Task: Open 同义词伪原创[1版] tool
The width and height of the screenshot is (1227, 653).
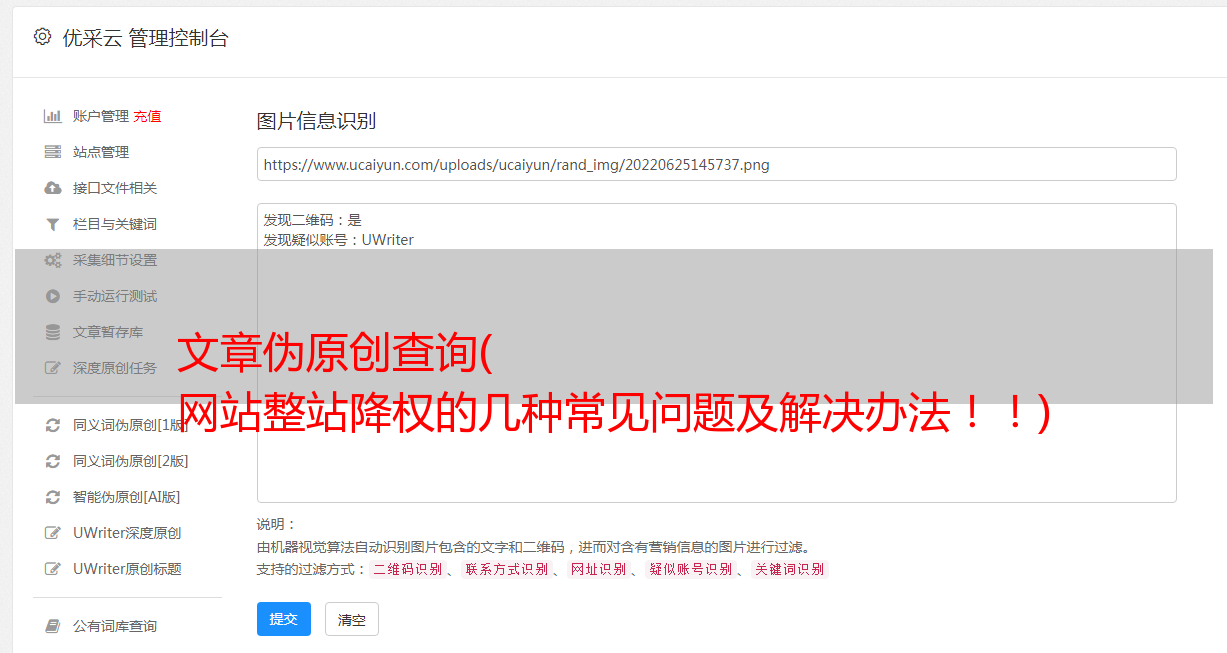Action: coord(130,425)
